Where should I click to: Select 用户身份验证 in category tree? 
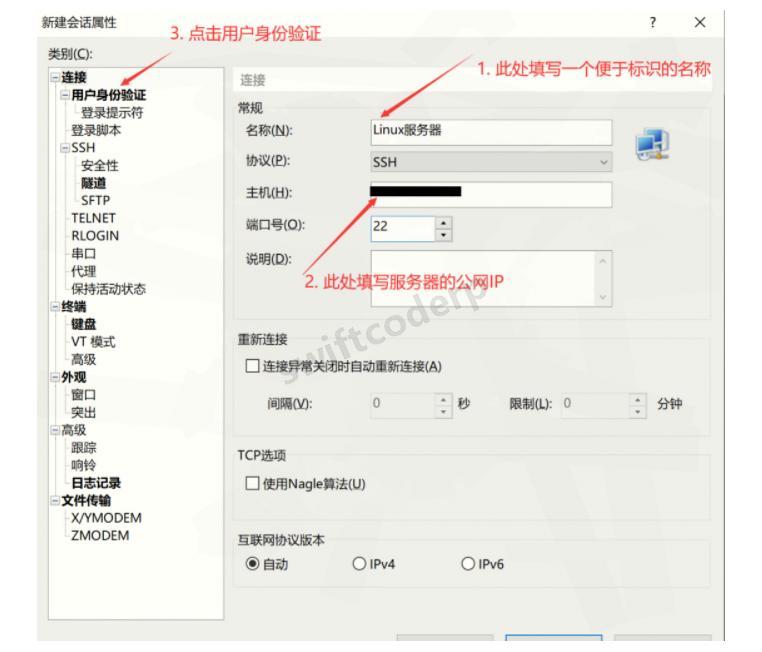(108, 95)
